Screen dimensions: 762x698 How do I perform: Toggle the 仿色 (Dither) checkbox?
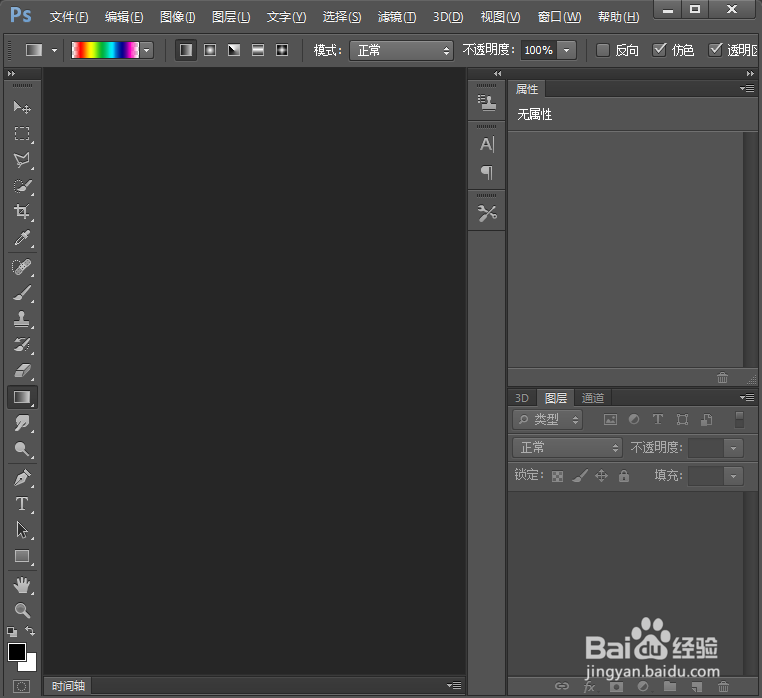[x=659, y=50]
